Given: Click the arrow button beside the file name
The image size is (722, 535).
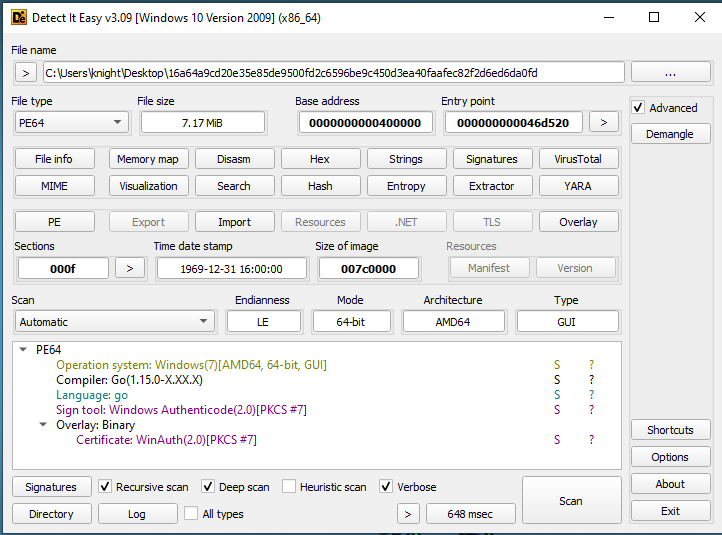Looking at the screenshot, I should click(26, 73).
